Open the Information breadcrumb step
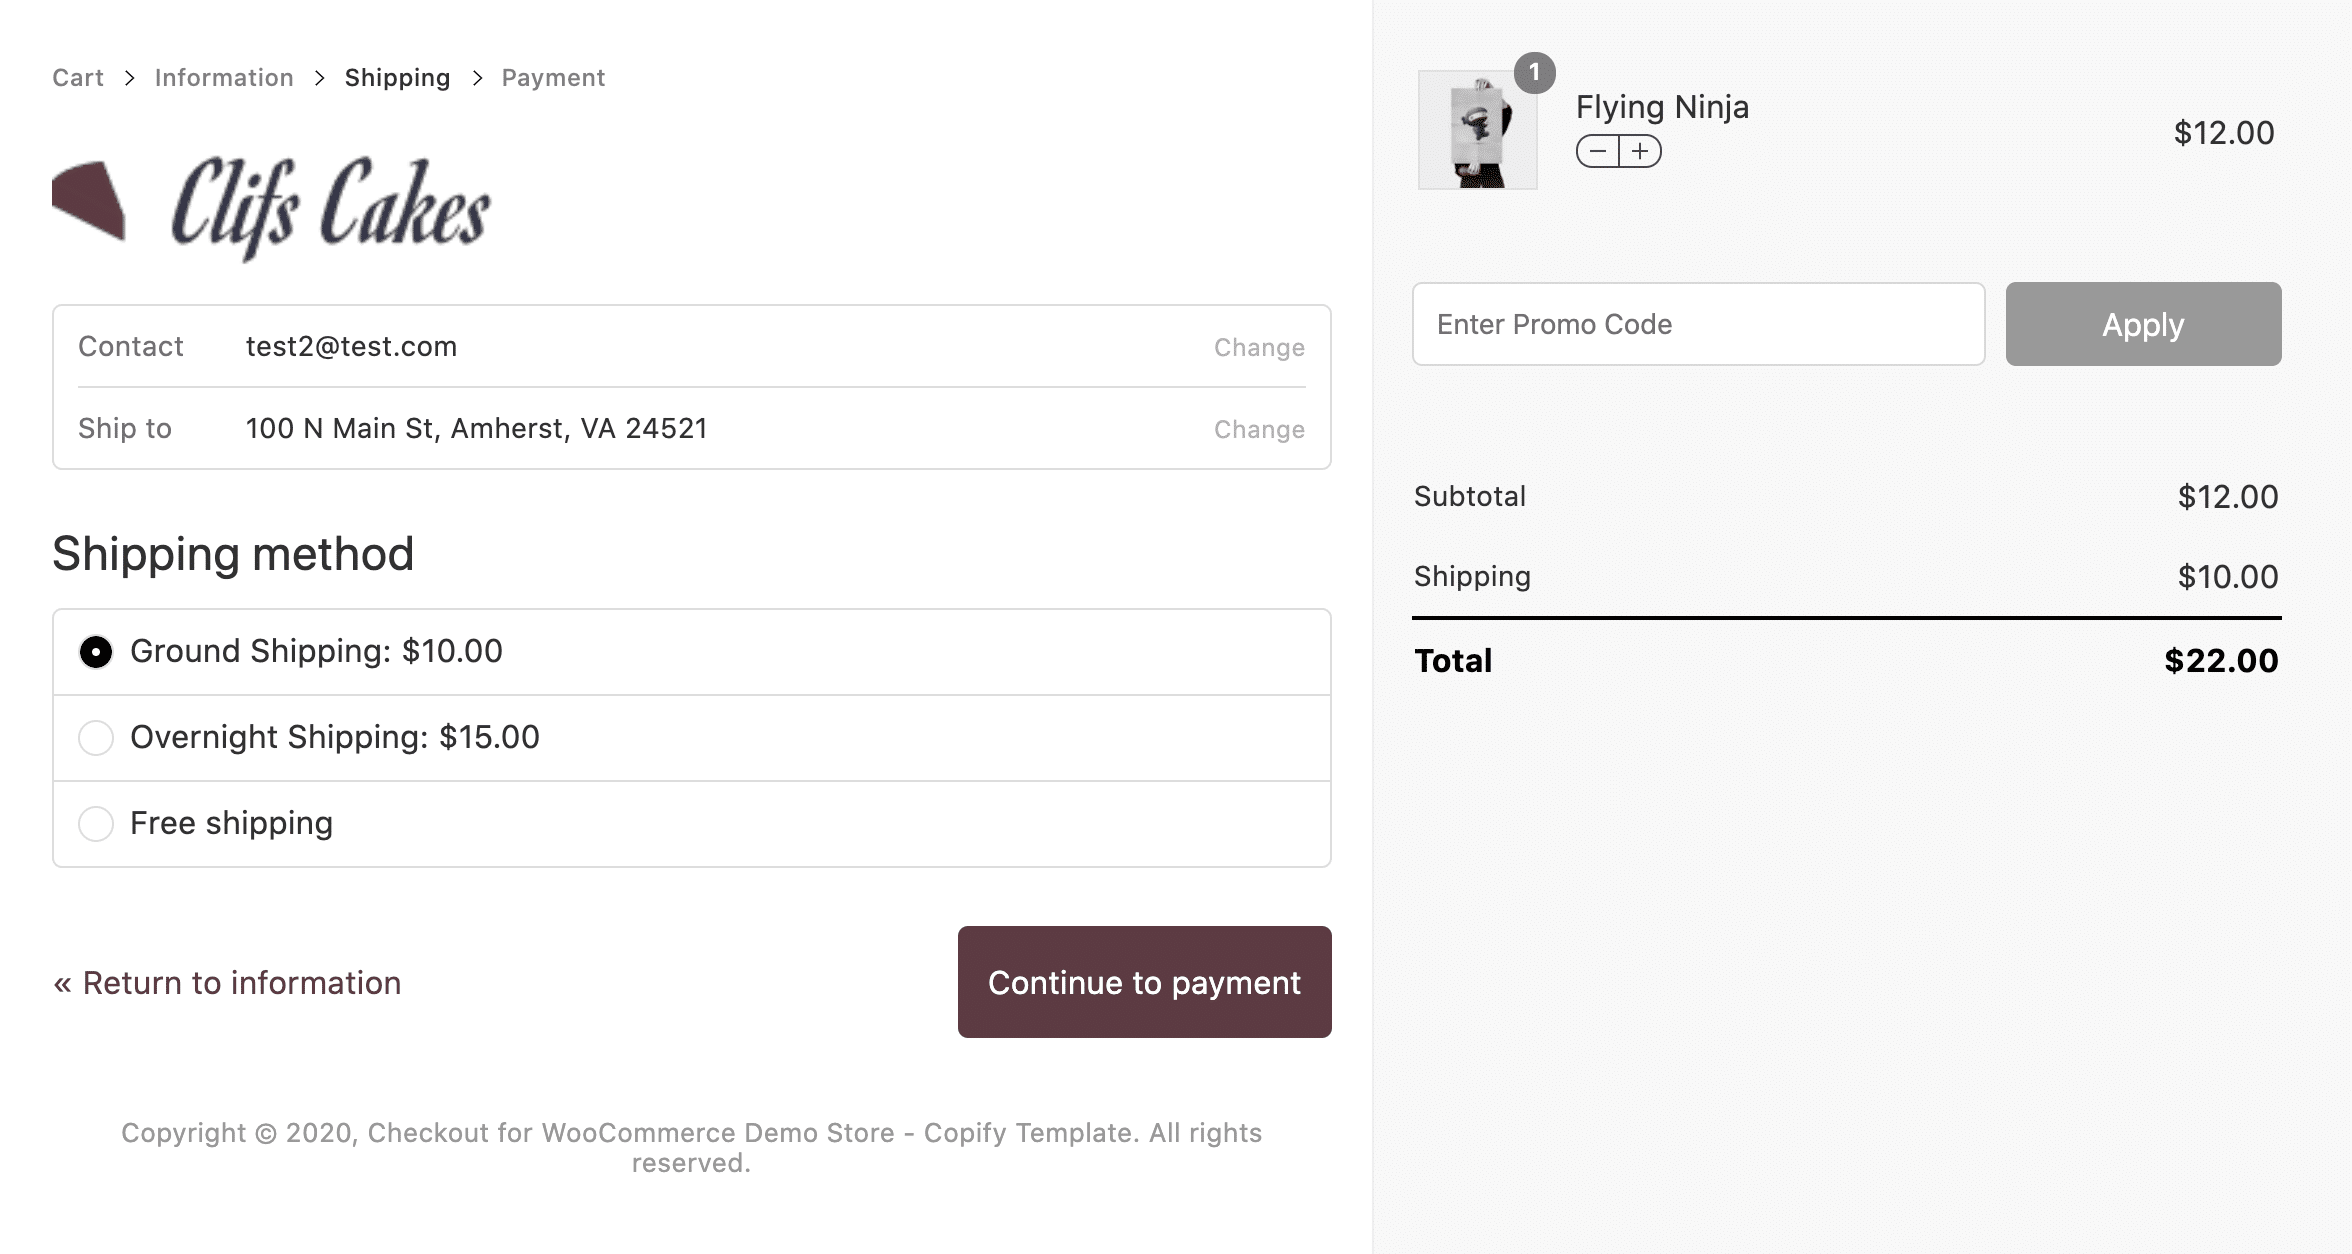Image resolution: width=2352 pixels, height=1254 pixels. coord(223,77)
